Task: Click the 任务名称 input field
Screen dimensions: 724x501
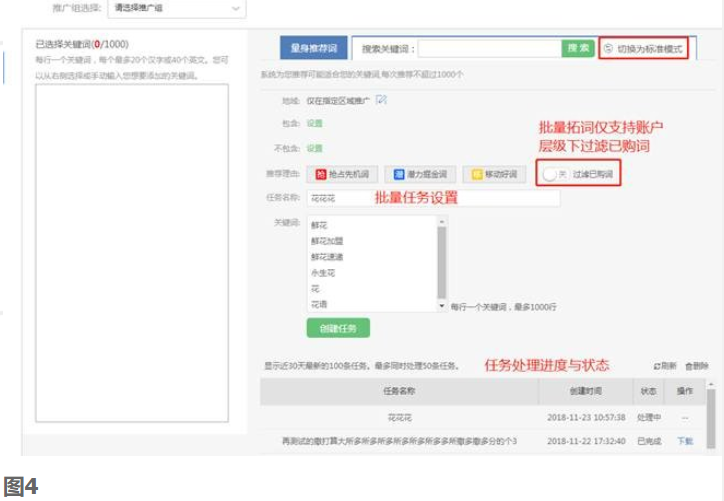Action: (x=434, y=198)
